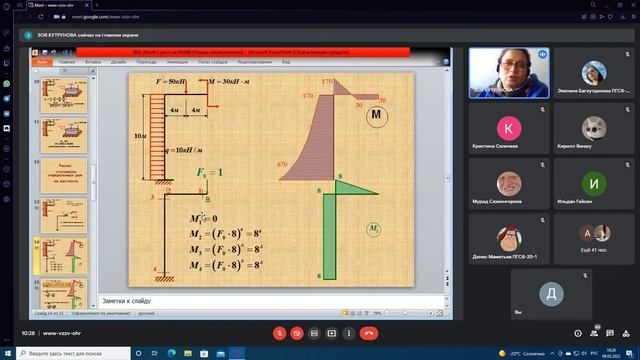Reload the page in the browser
Screen dimensions: 640x360
41,17
